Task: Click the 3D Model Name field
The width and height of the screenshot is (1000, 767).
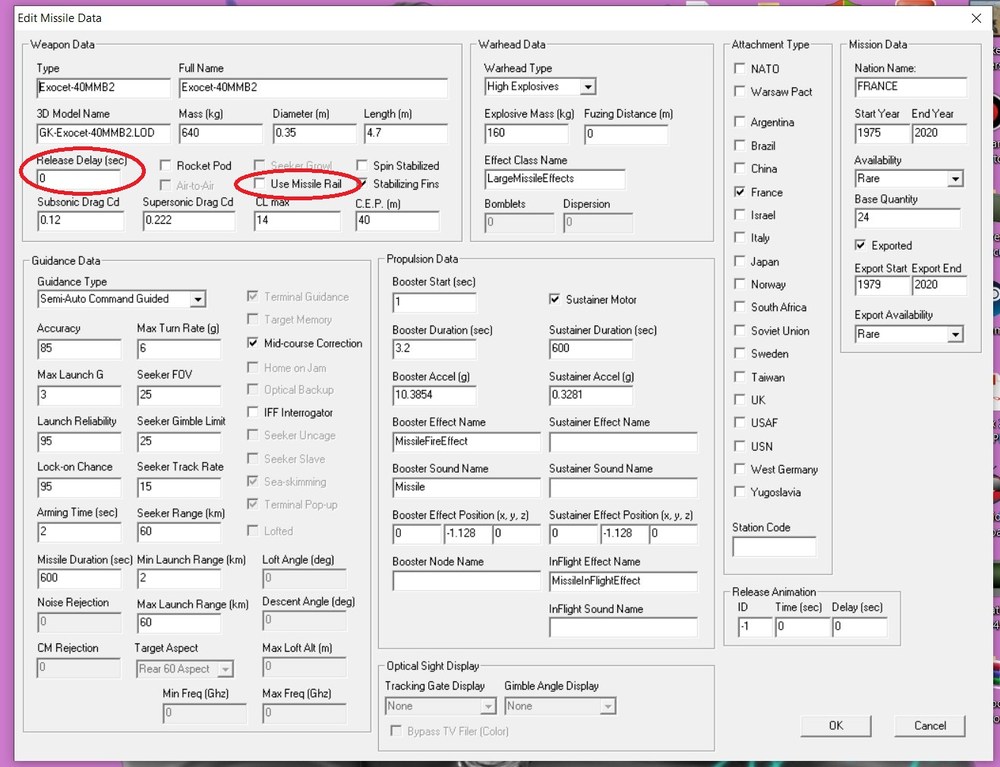Action: click(x=103, y=133)
